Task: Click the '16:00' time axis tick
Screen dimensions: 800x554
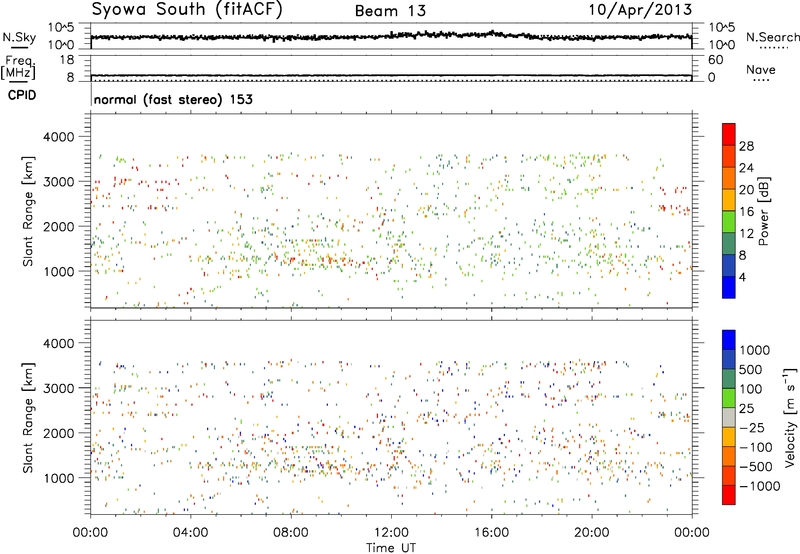Action: (491, 533)
